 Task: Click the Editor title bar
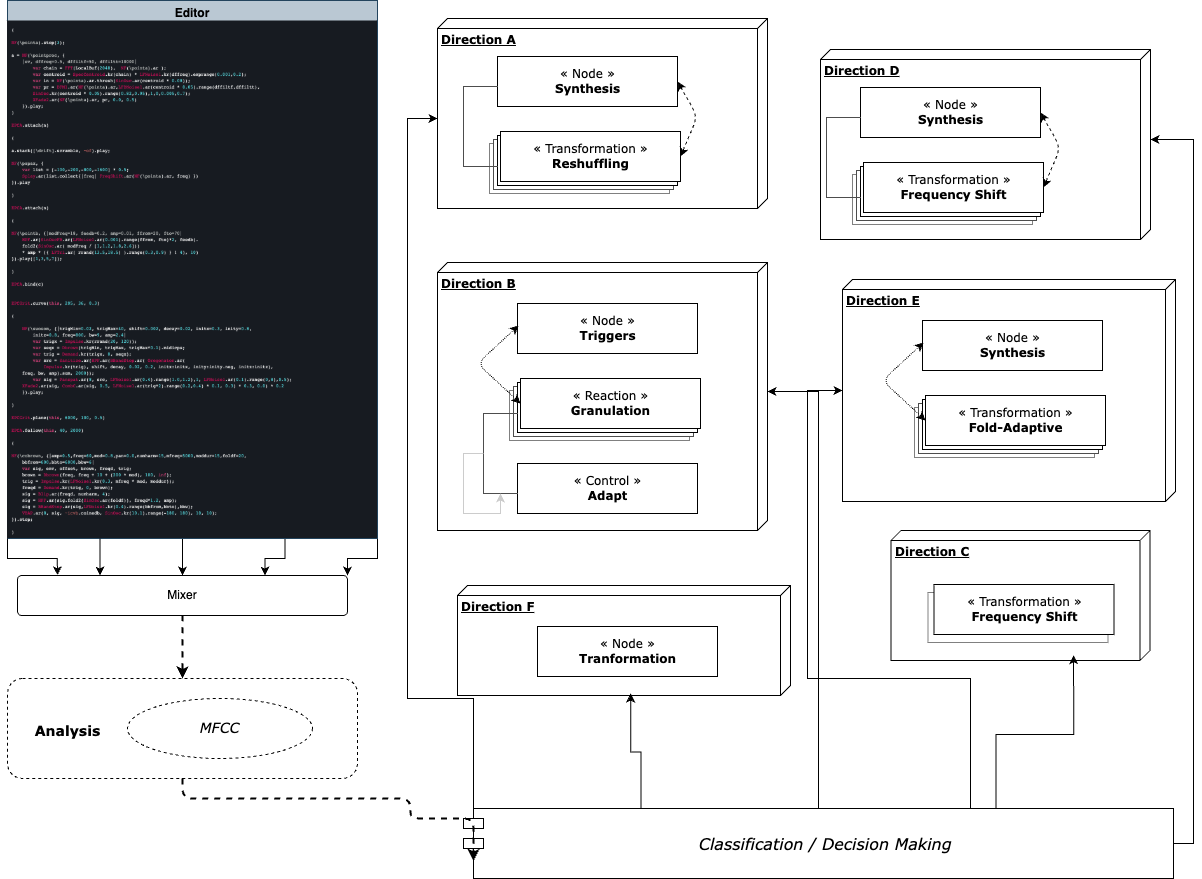(189, 11)
